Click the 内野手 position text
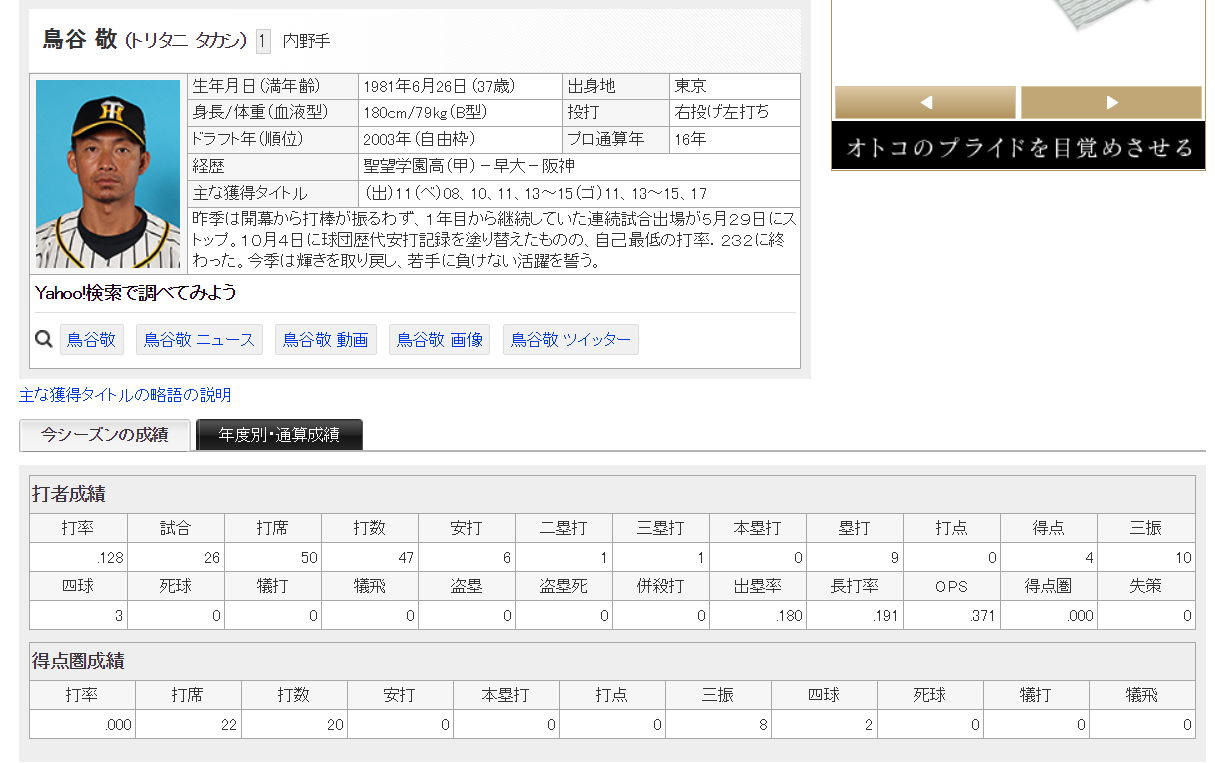This screenshot has height=763, width=1215. tap(306, 41)
